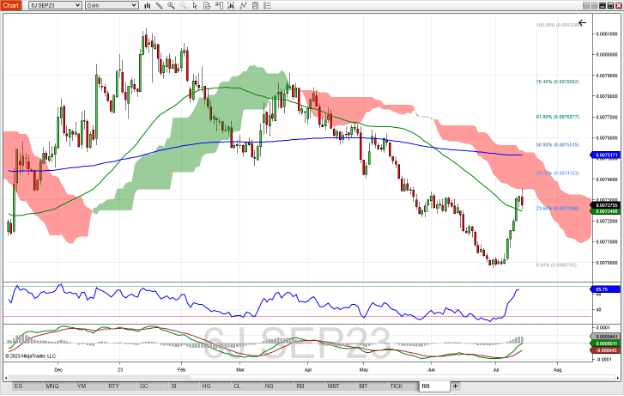Click the Apr label on time axis
This screenshot has width=624, height=396.
click(308, 370)
